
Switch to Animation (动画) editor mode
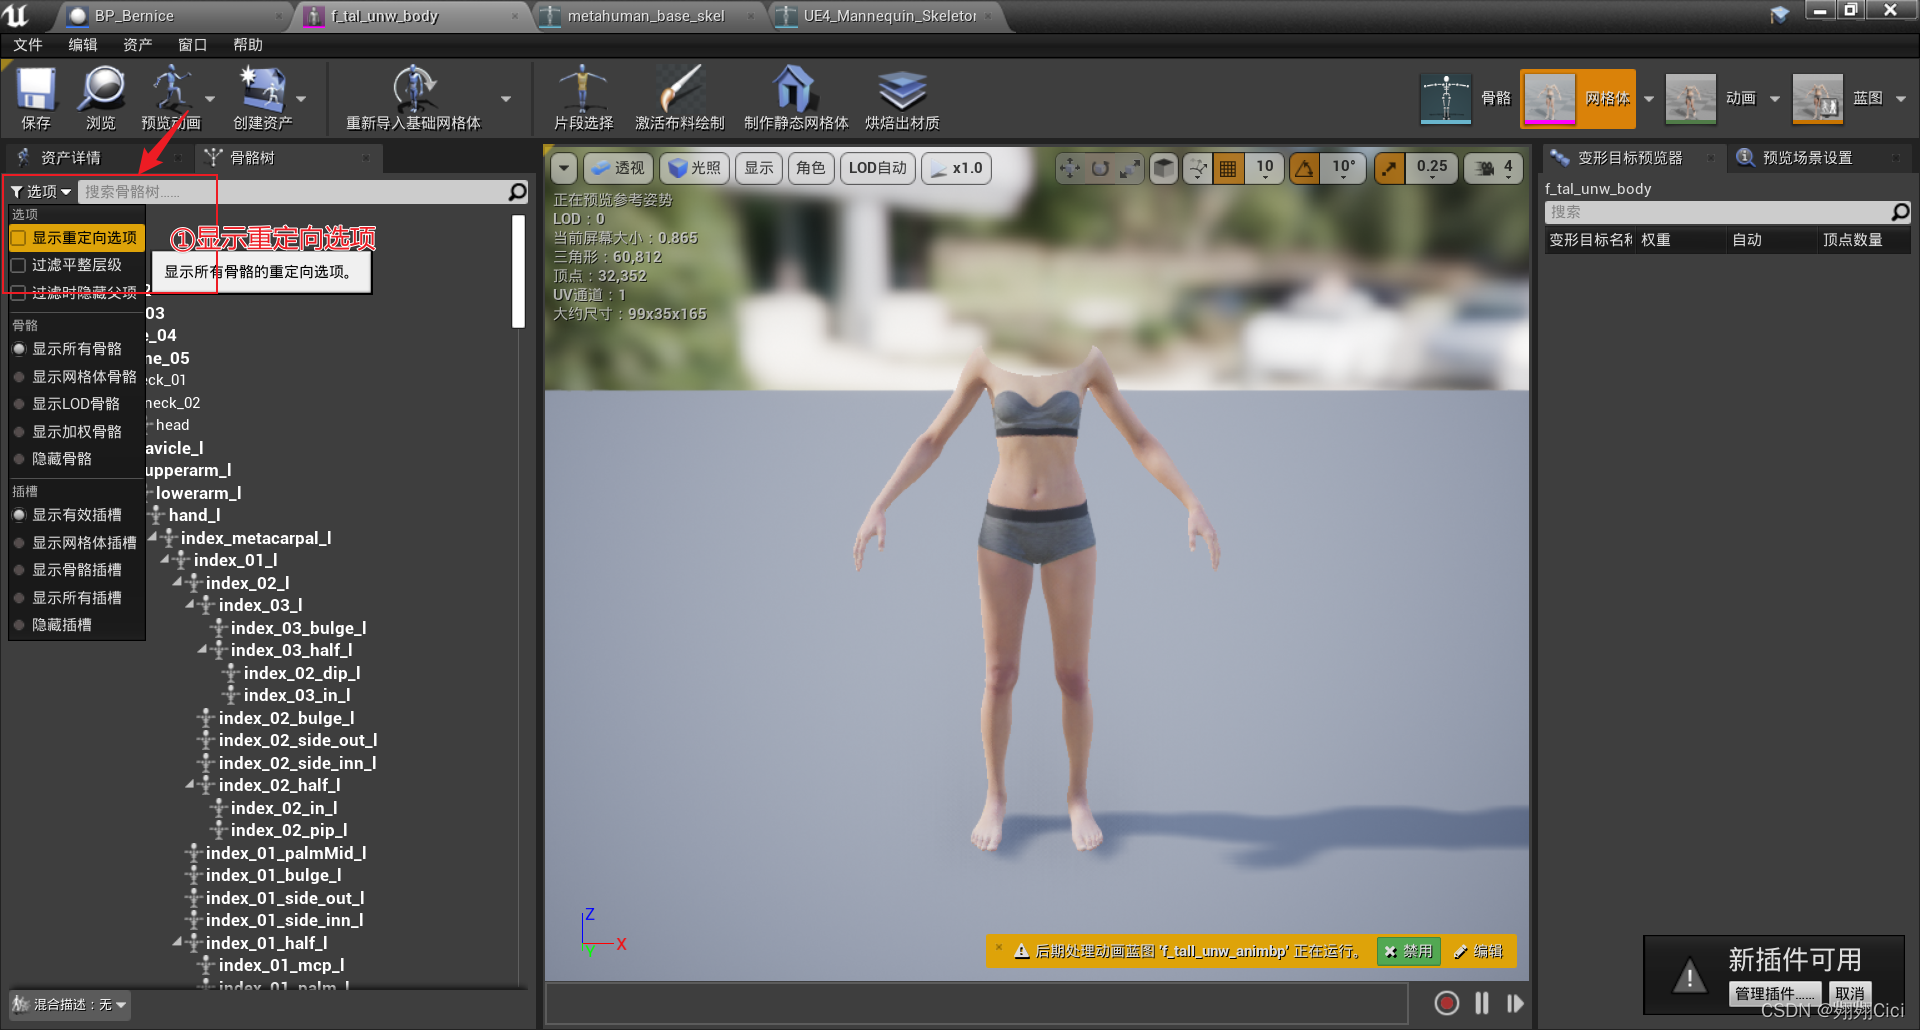pyautogui.click(x=1710, y=98)
